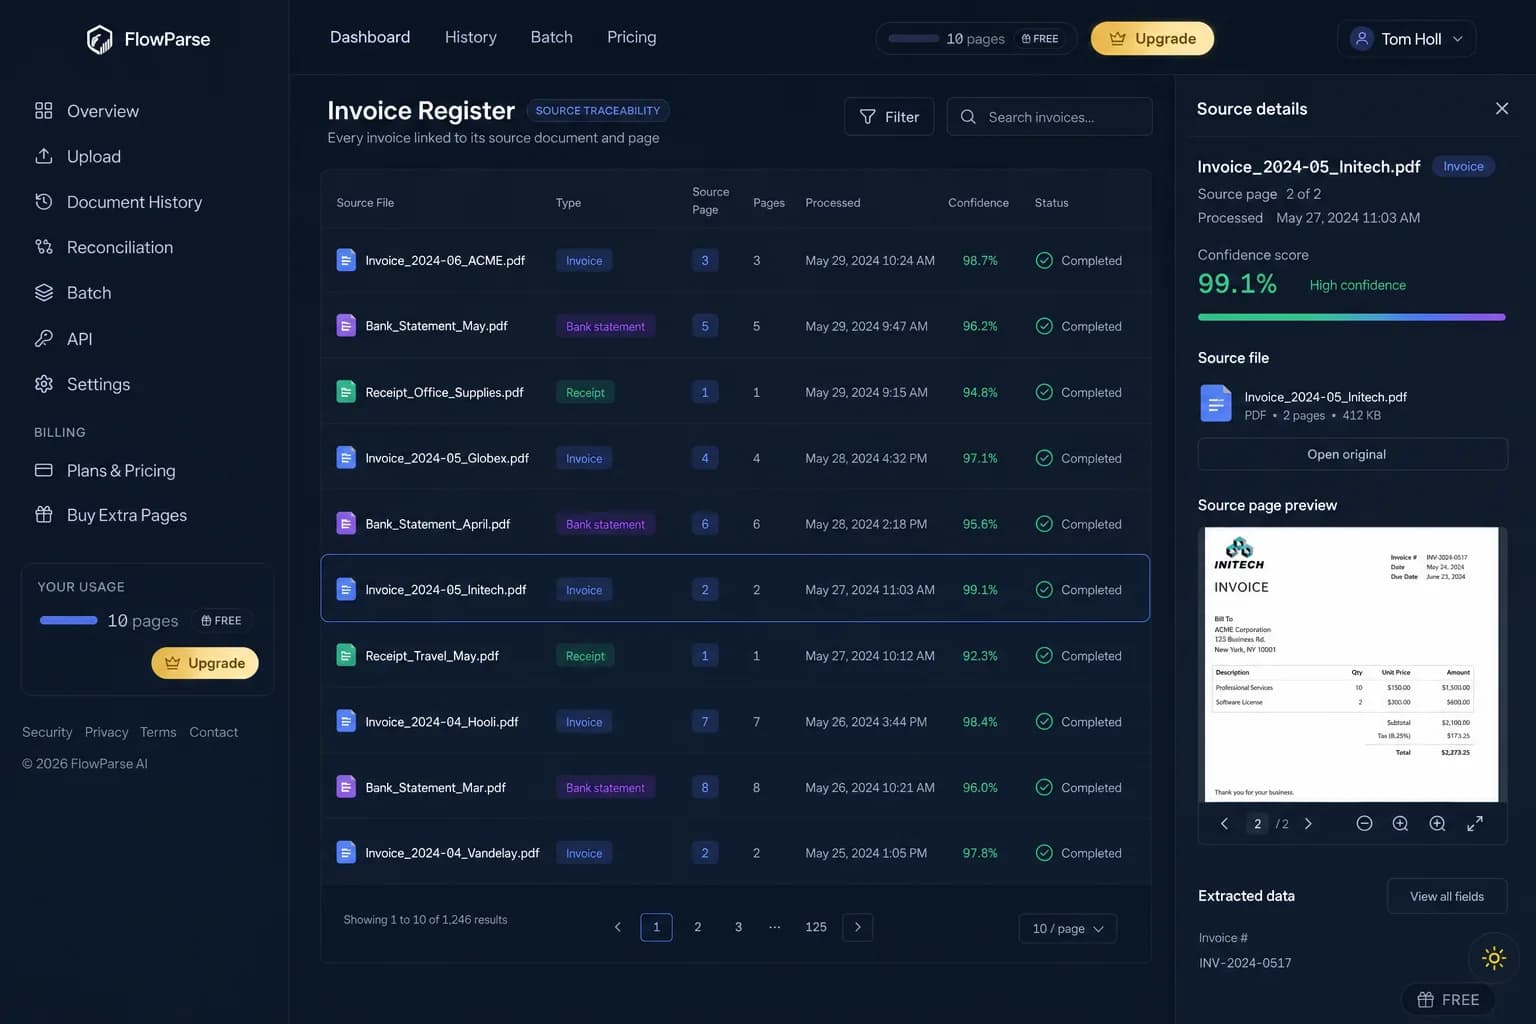
Task: Click the second magnifier icon in the preview toolbar
Action: click(x=1437, y=823)
